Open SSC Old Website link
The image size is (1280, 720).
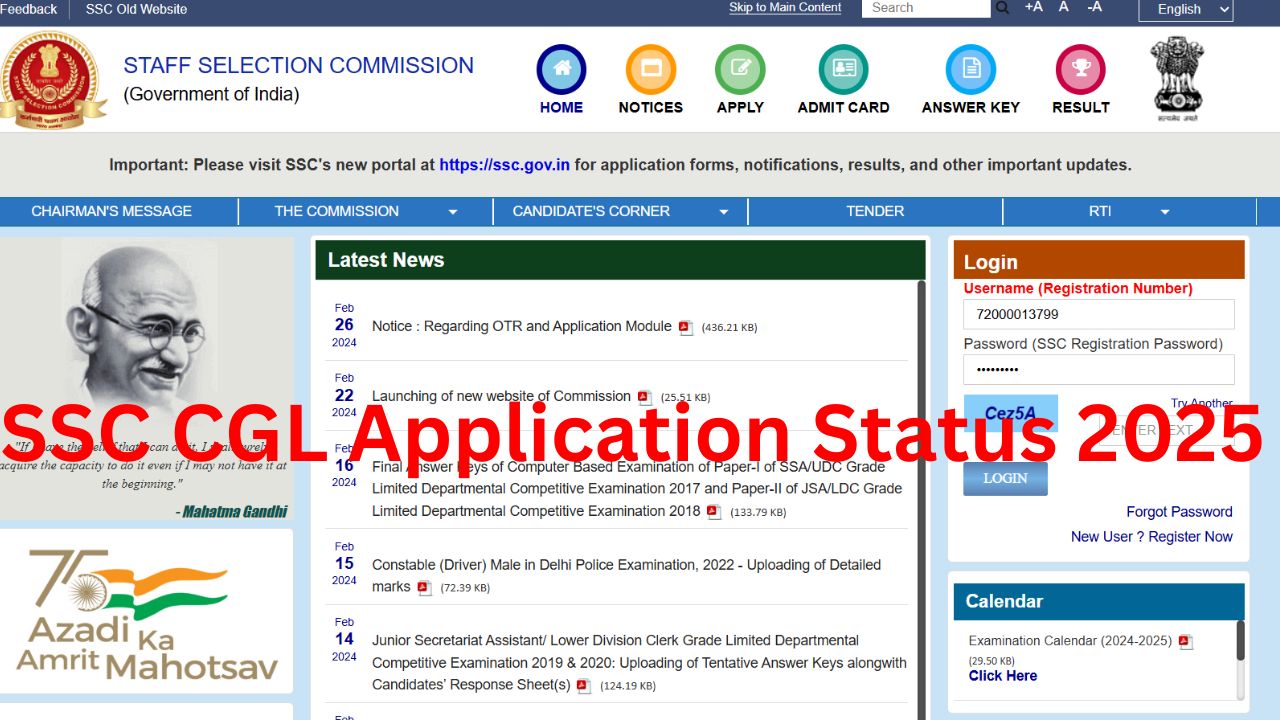(136, 9)
